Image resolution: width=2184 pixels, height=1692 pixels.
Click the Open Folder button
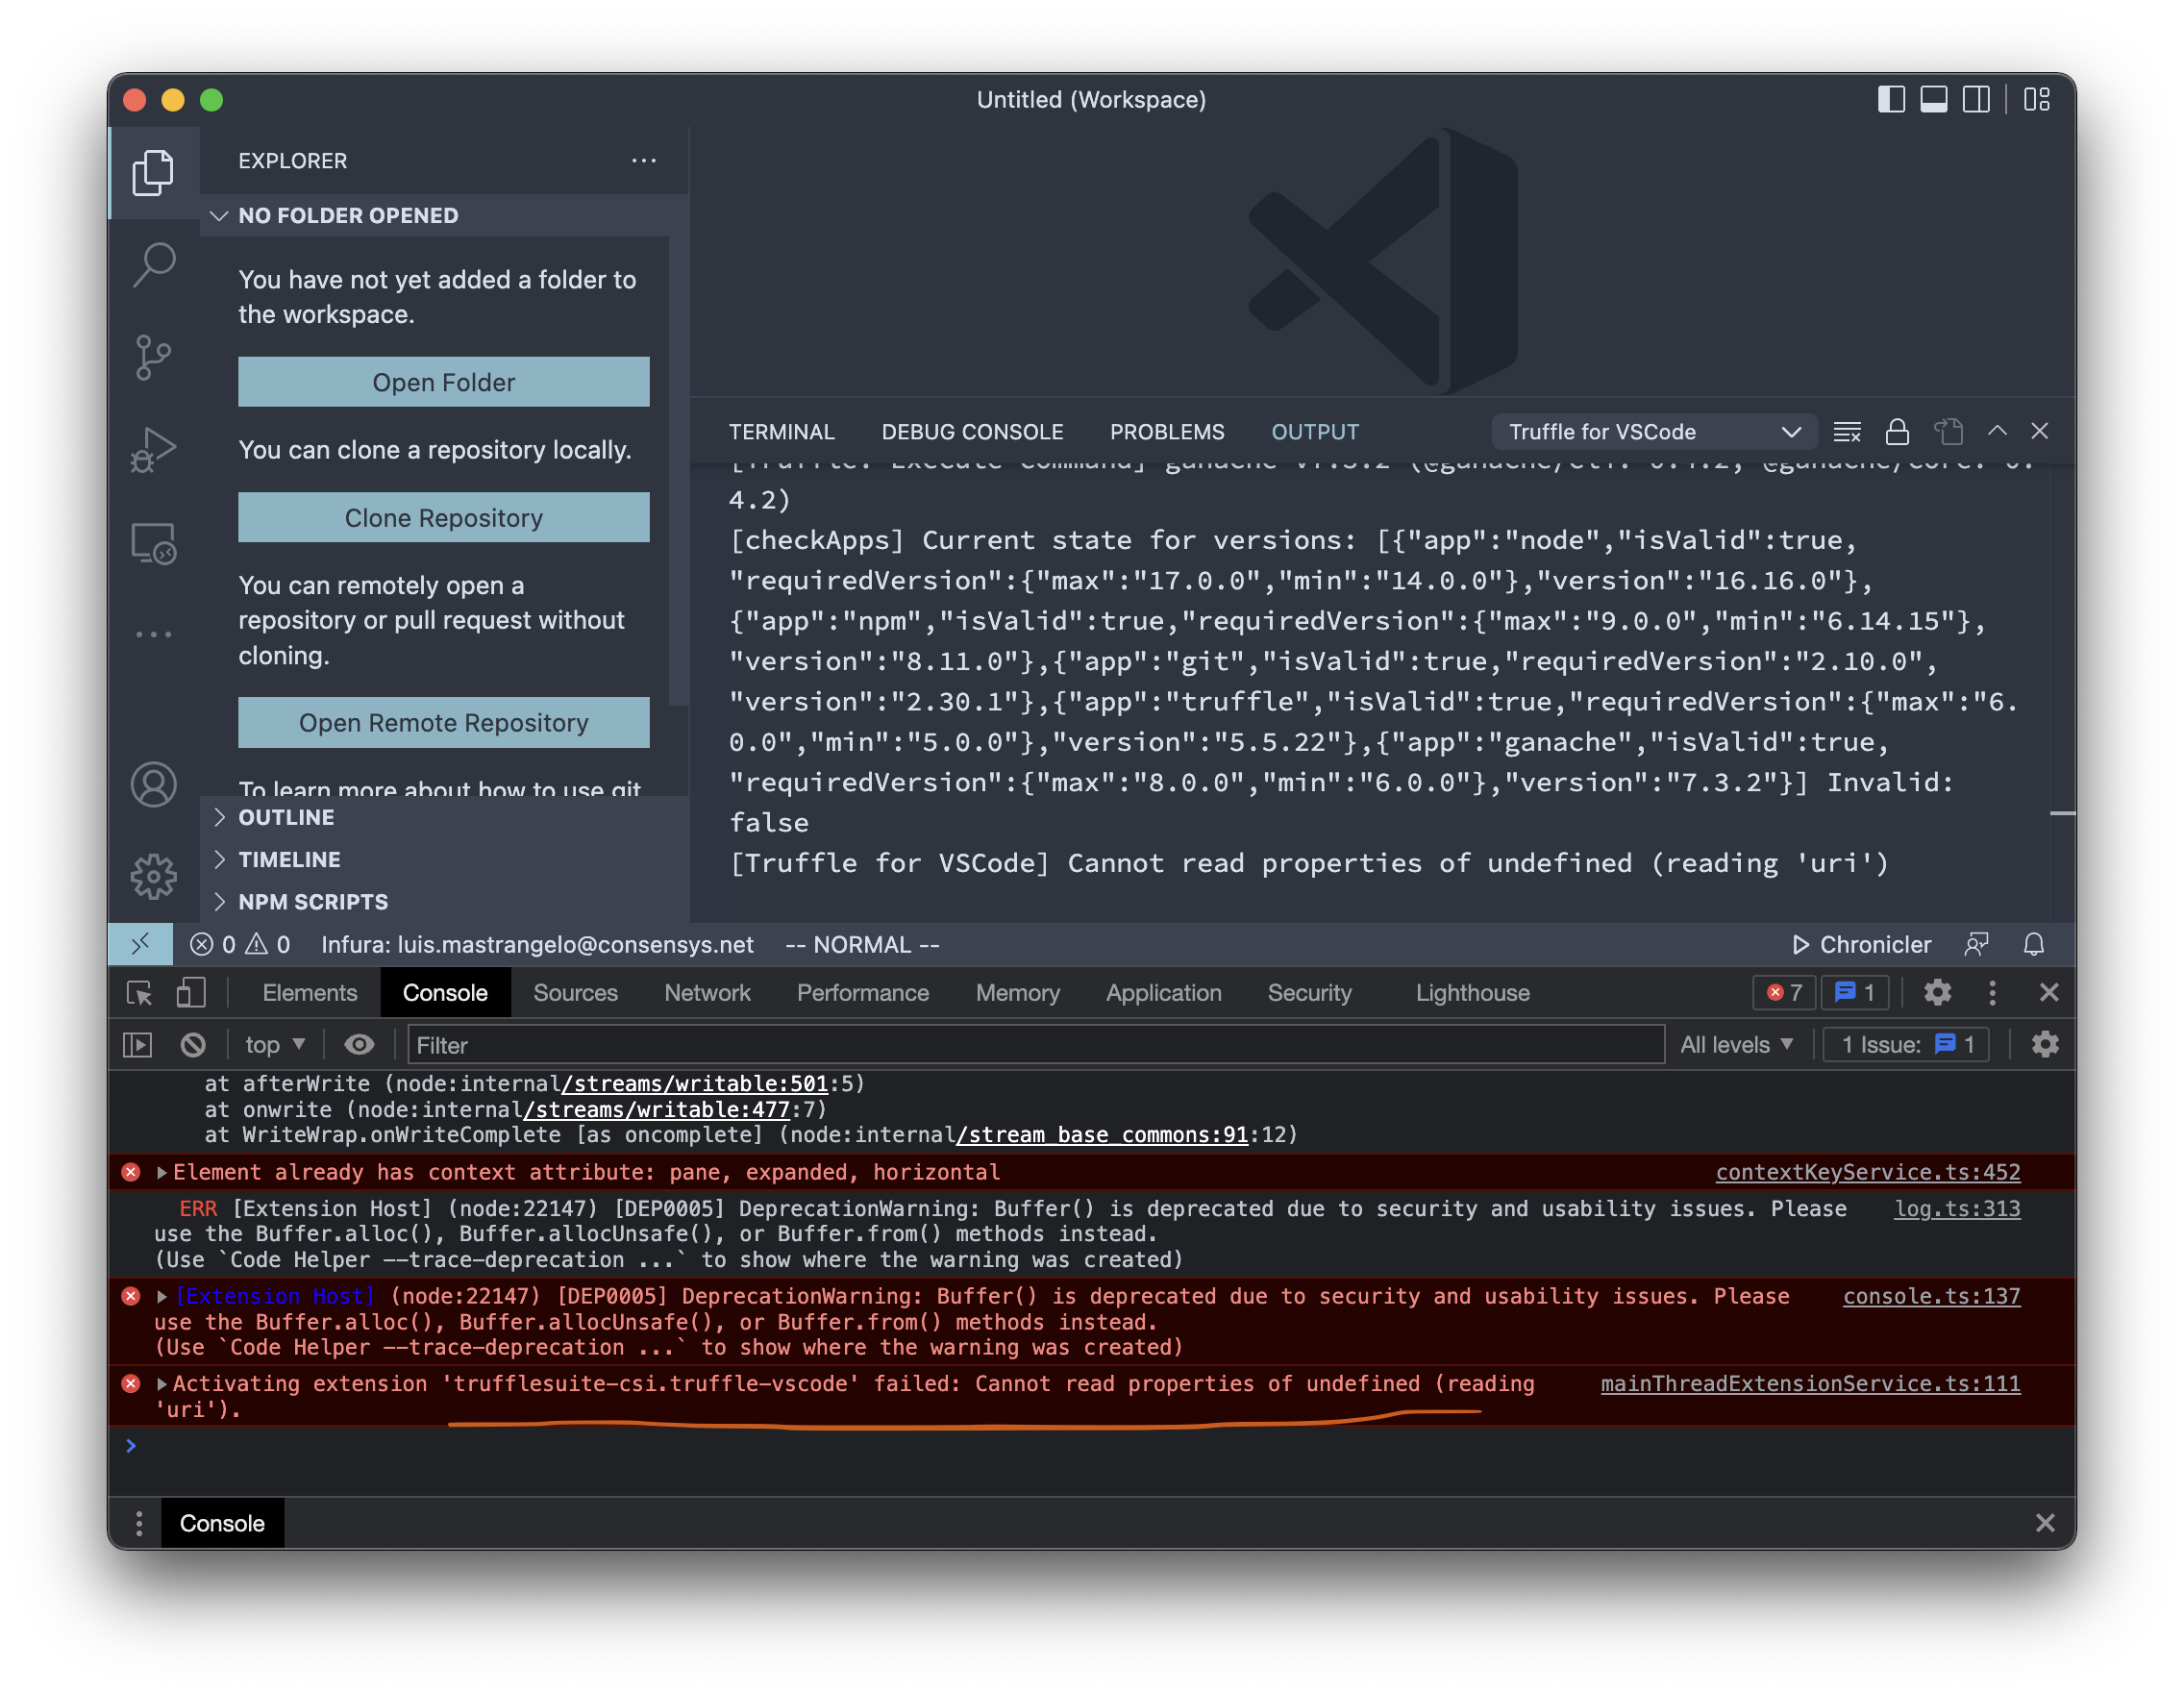click(x=443, y=381)
